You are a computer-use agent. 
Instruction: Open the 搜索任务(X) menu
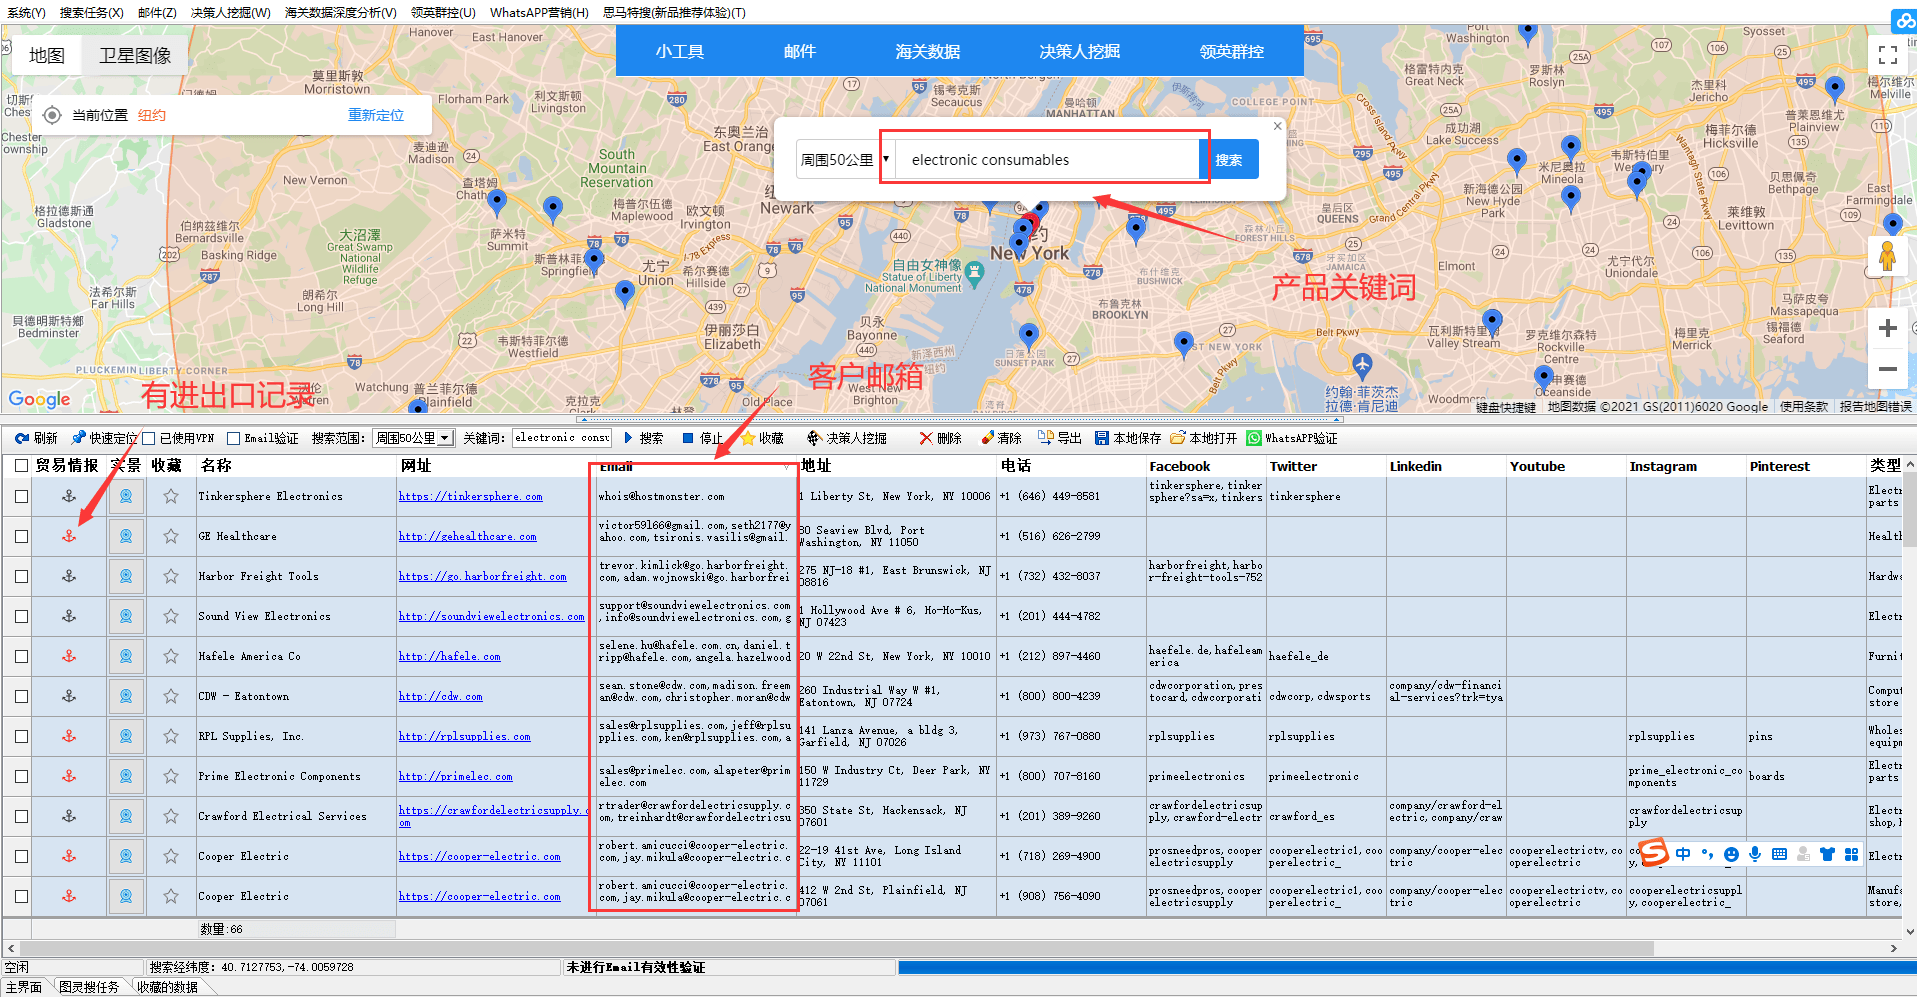[x=92, y=12]
